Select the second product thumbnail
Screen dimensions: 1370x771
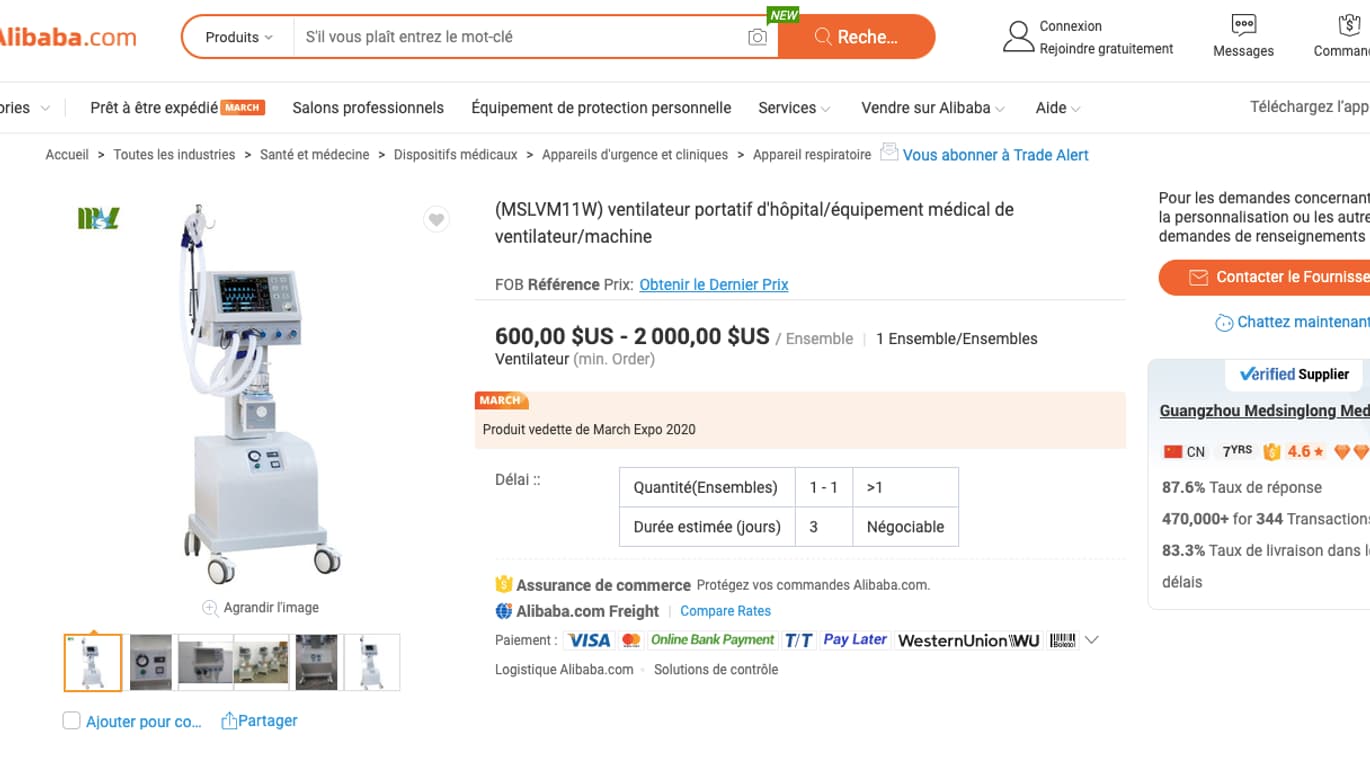coord(149,661)
